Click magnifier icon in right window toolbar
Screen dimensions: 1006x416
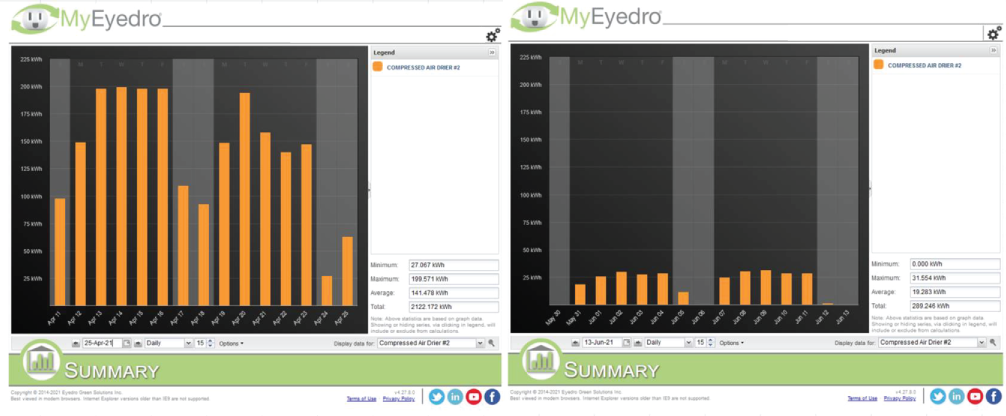pos(992,342)
